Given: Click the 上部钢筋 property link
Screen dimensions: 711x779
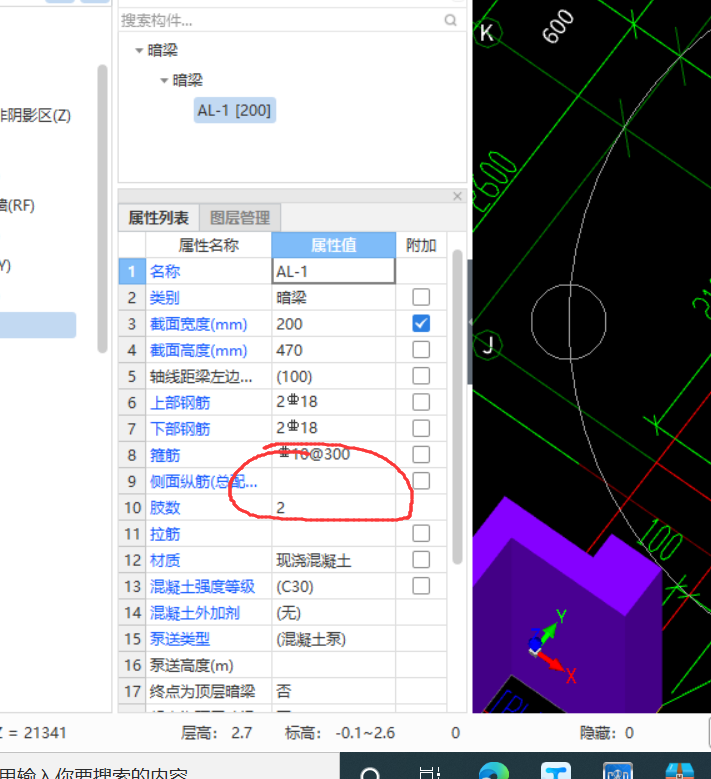Looking at the screenshot, I should coord(180,402).
